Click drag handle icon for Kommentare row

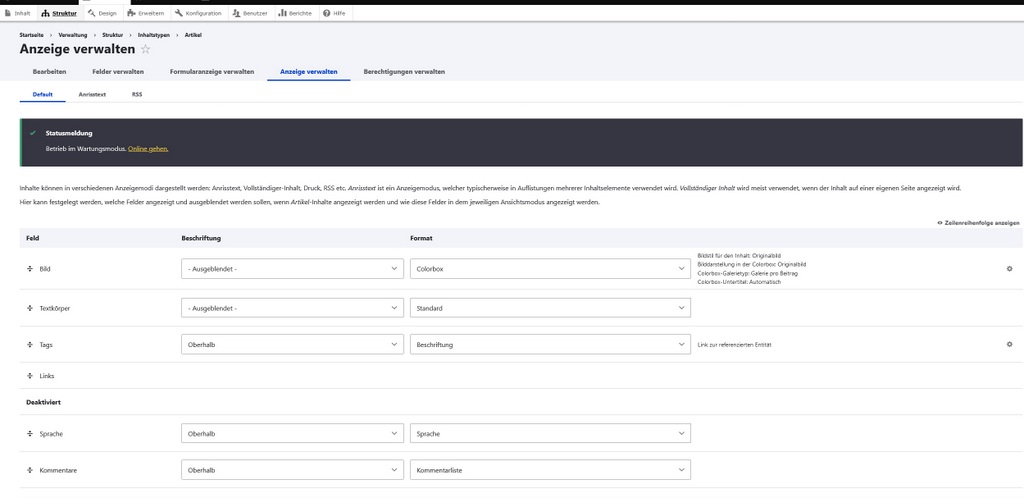coord(30,470)
